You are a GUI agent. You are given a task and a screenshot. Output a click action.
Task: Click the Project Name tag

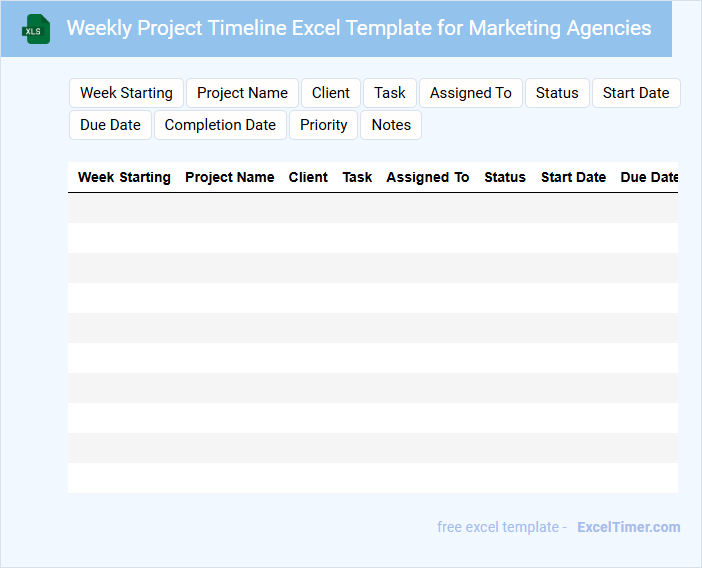(242, 93)
